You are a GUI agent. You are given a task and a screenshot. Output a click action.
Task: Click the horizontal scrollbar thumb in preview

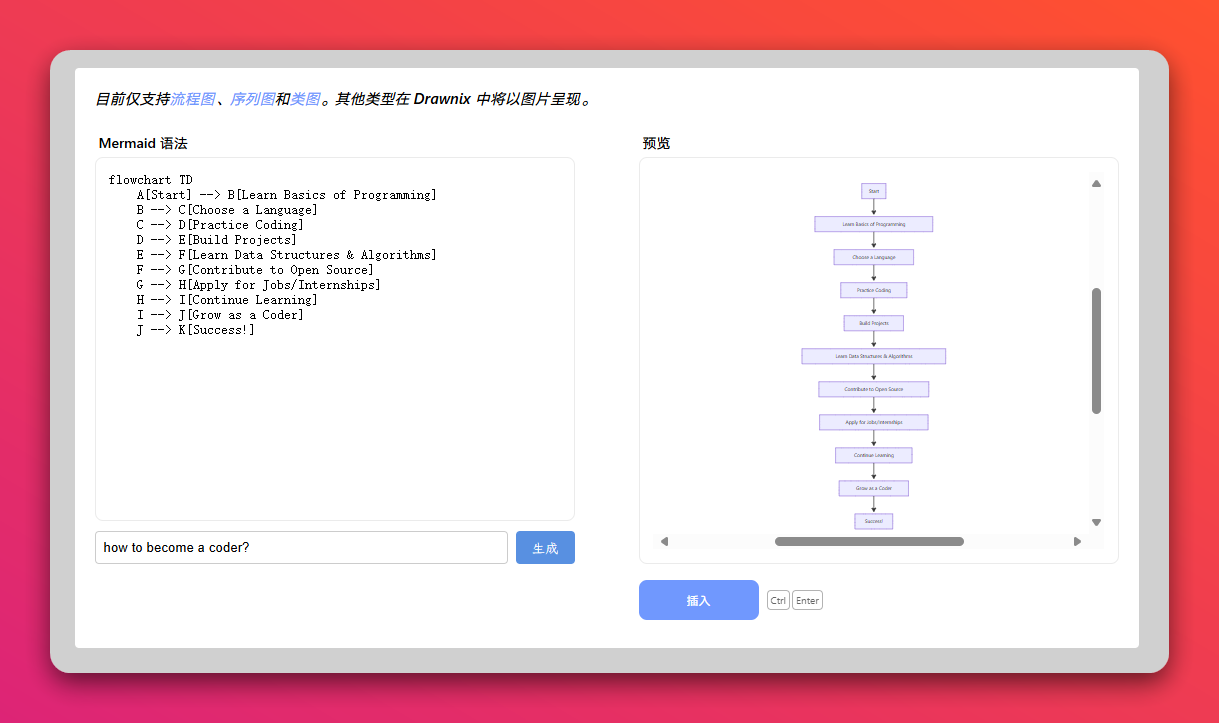pyautogui.click(x=869, y=542)
